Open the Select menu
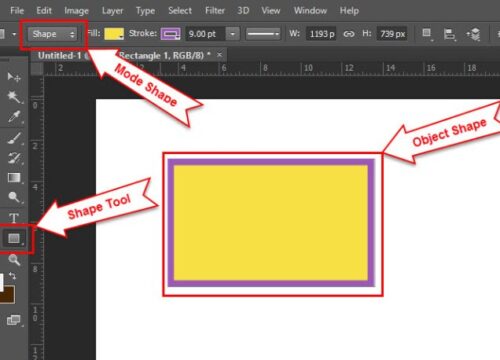500x360 pixels. pos(180,11)
